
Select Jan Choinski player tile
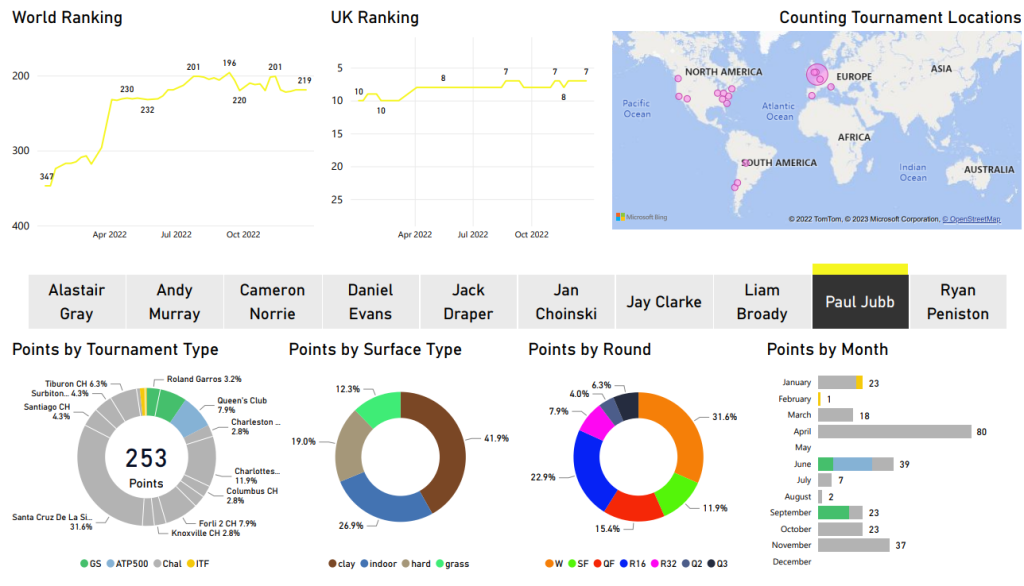pyautogui.click(x=566, y=302)
